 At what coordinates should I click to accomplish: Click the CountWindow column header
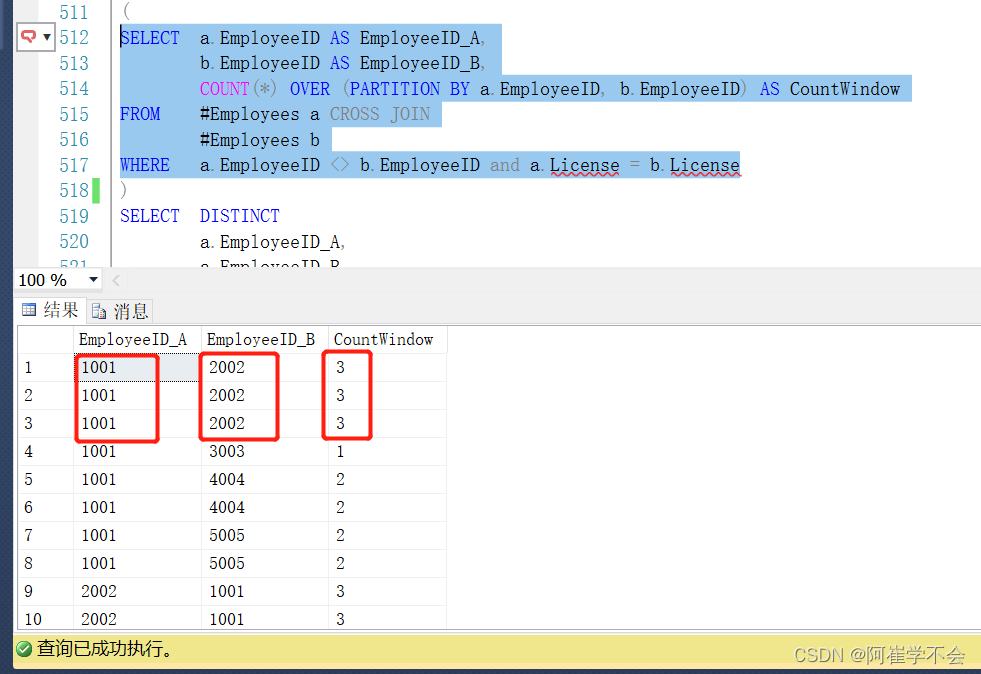[x=384, y=339]
